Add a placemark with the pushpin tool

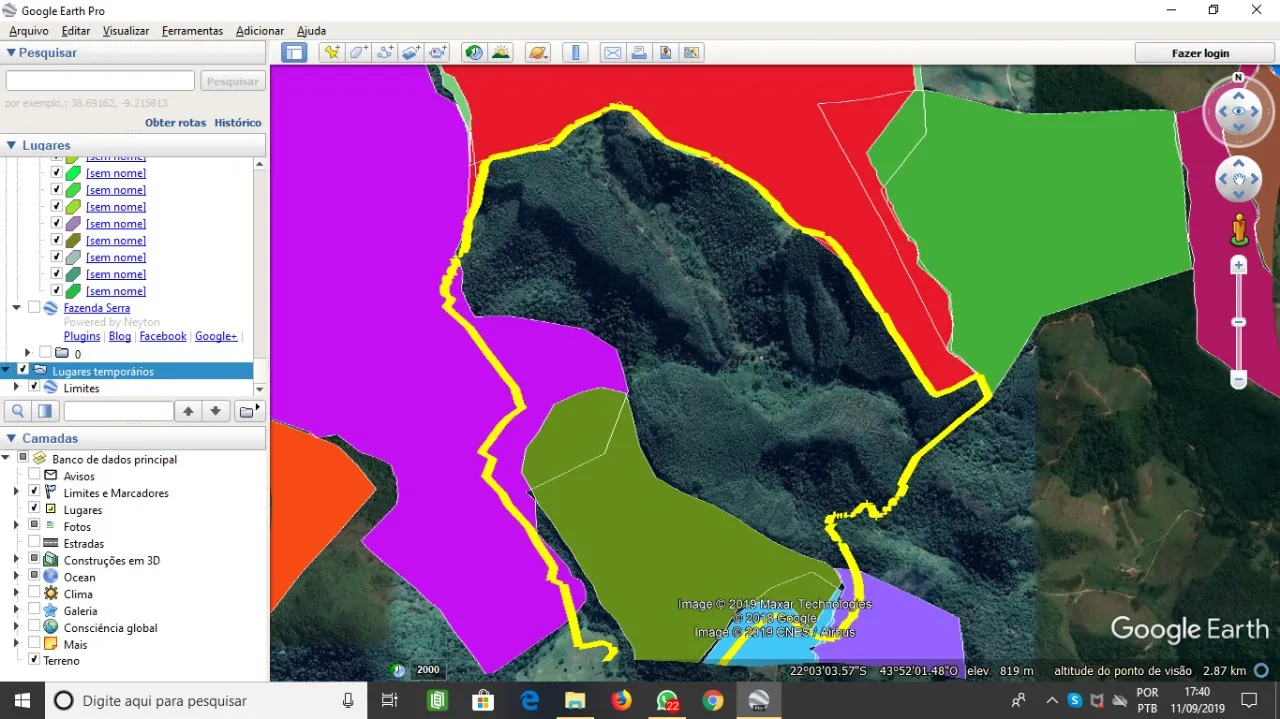click(x=331, y=53)
